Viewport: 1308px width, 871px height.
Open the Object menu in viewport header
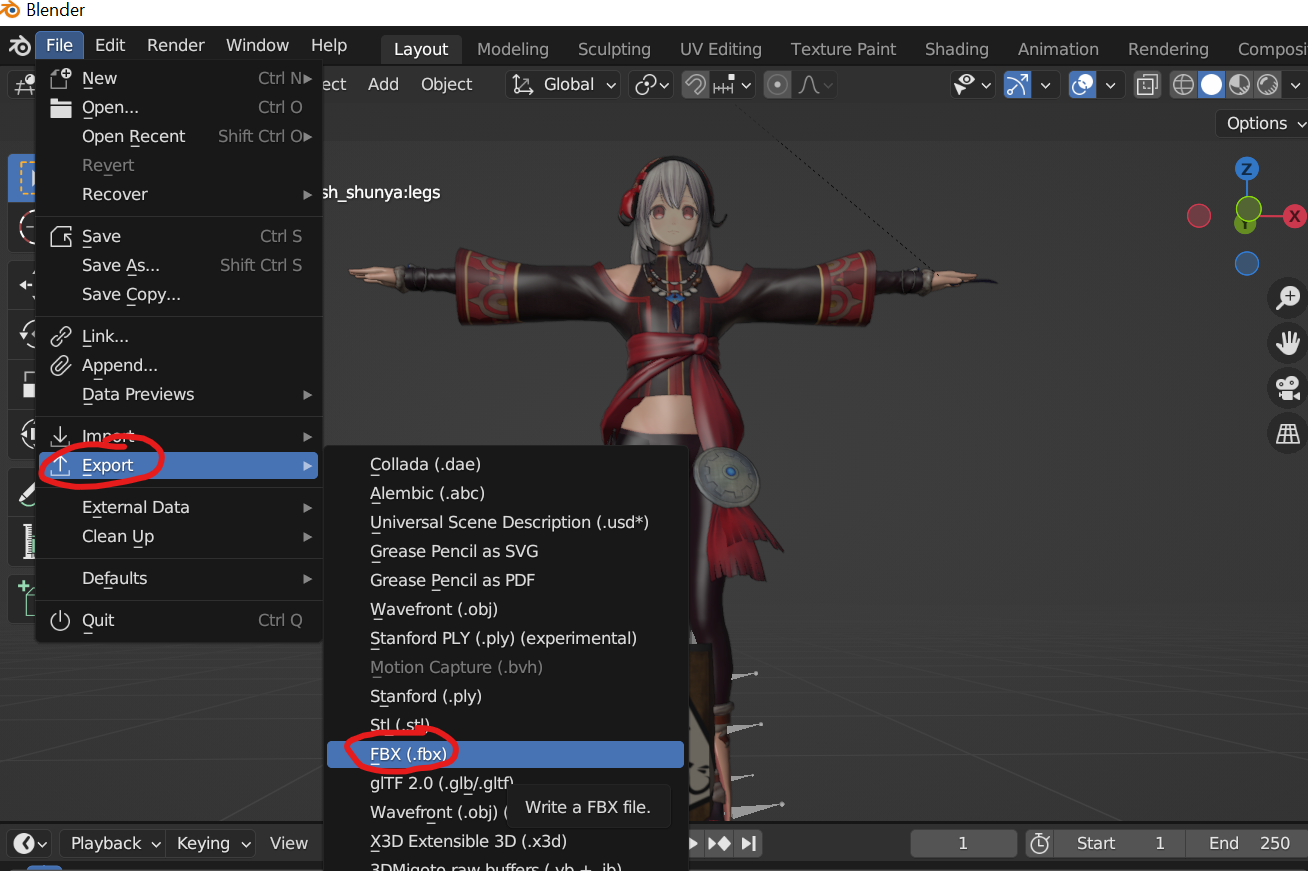[446, 85]
